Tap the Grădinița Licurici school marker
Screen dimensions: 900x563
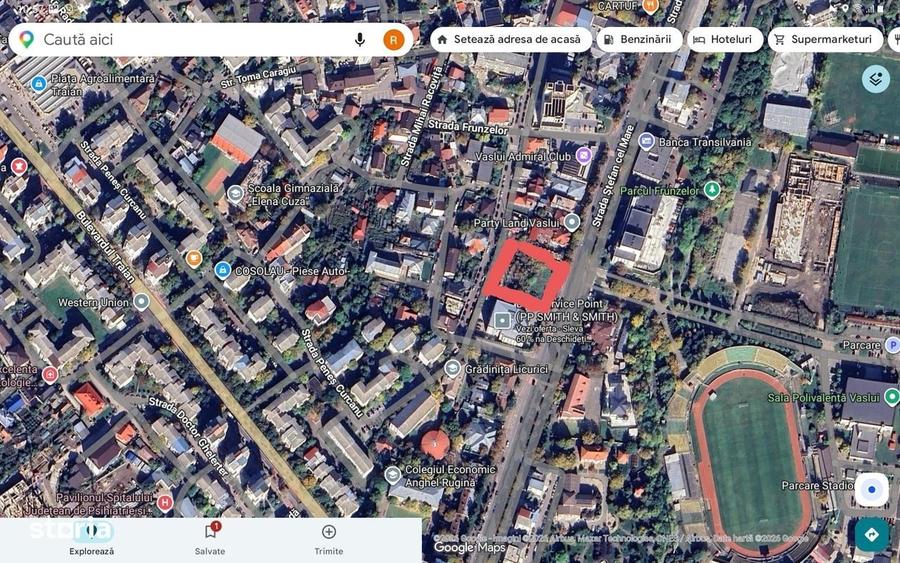pyautogui.click(x=453, y=368)
